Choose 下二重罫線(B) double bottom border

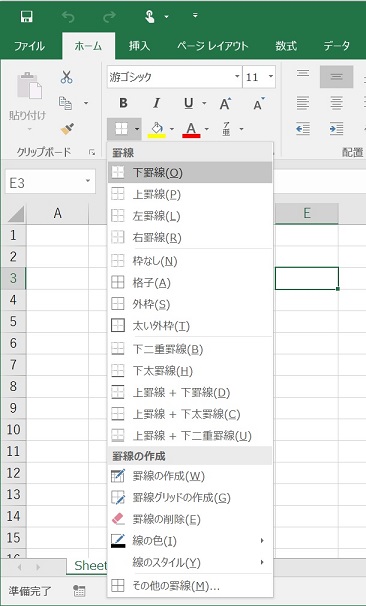point(190,349)
